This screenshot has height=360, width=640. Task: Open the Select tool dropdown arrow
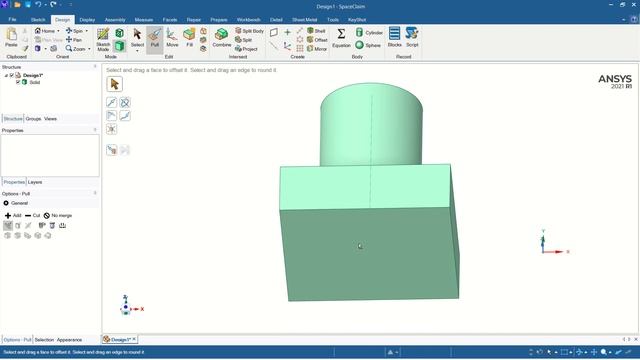(137, 51)
